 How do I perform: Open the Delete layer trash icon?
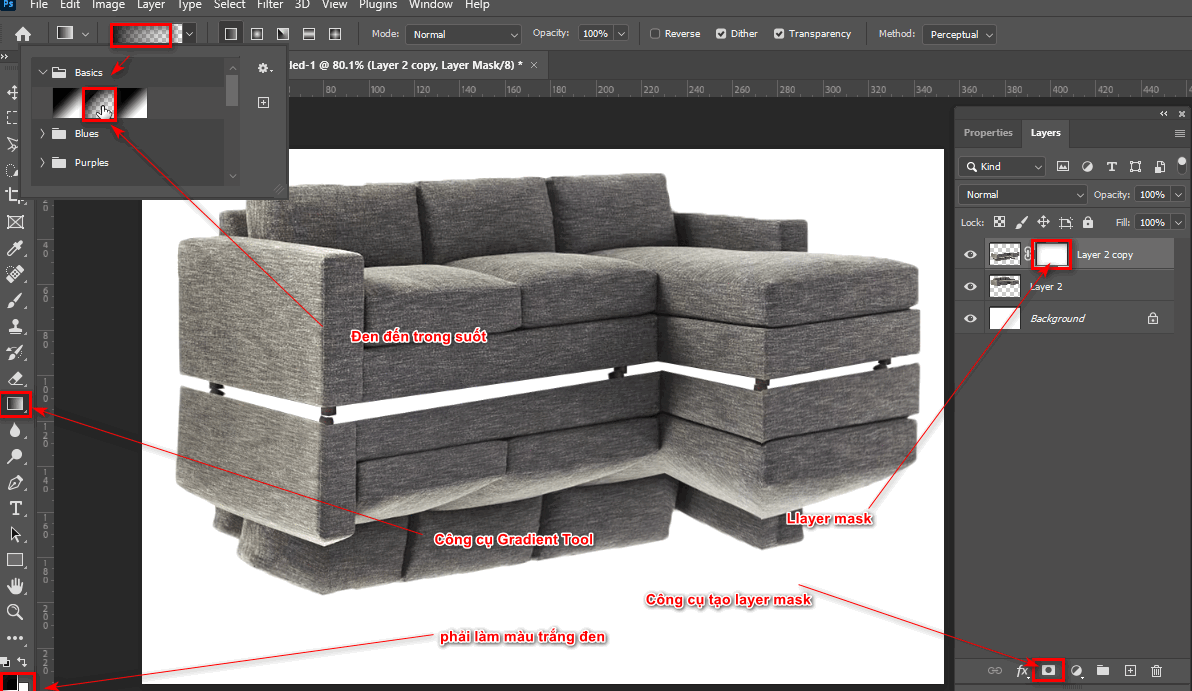[x=1156, y=670]
